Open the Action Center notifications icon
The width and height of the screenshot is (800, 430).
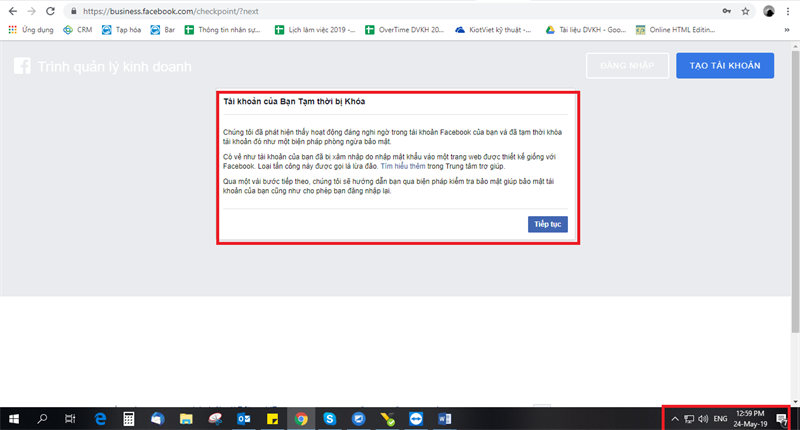(781, 419)
